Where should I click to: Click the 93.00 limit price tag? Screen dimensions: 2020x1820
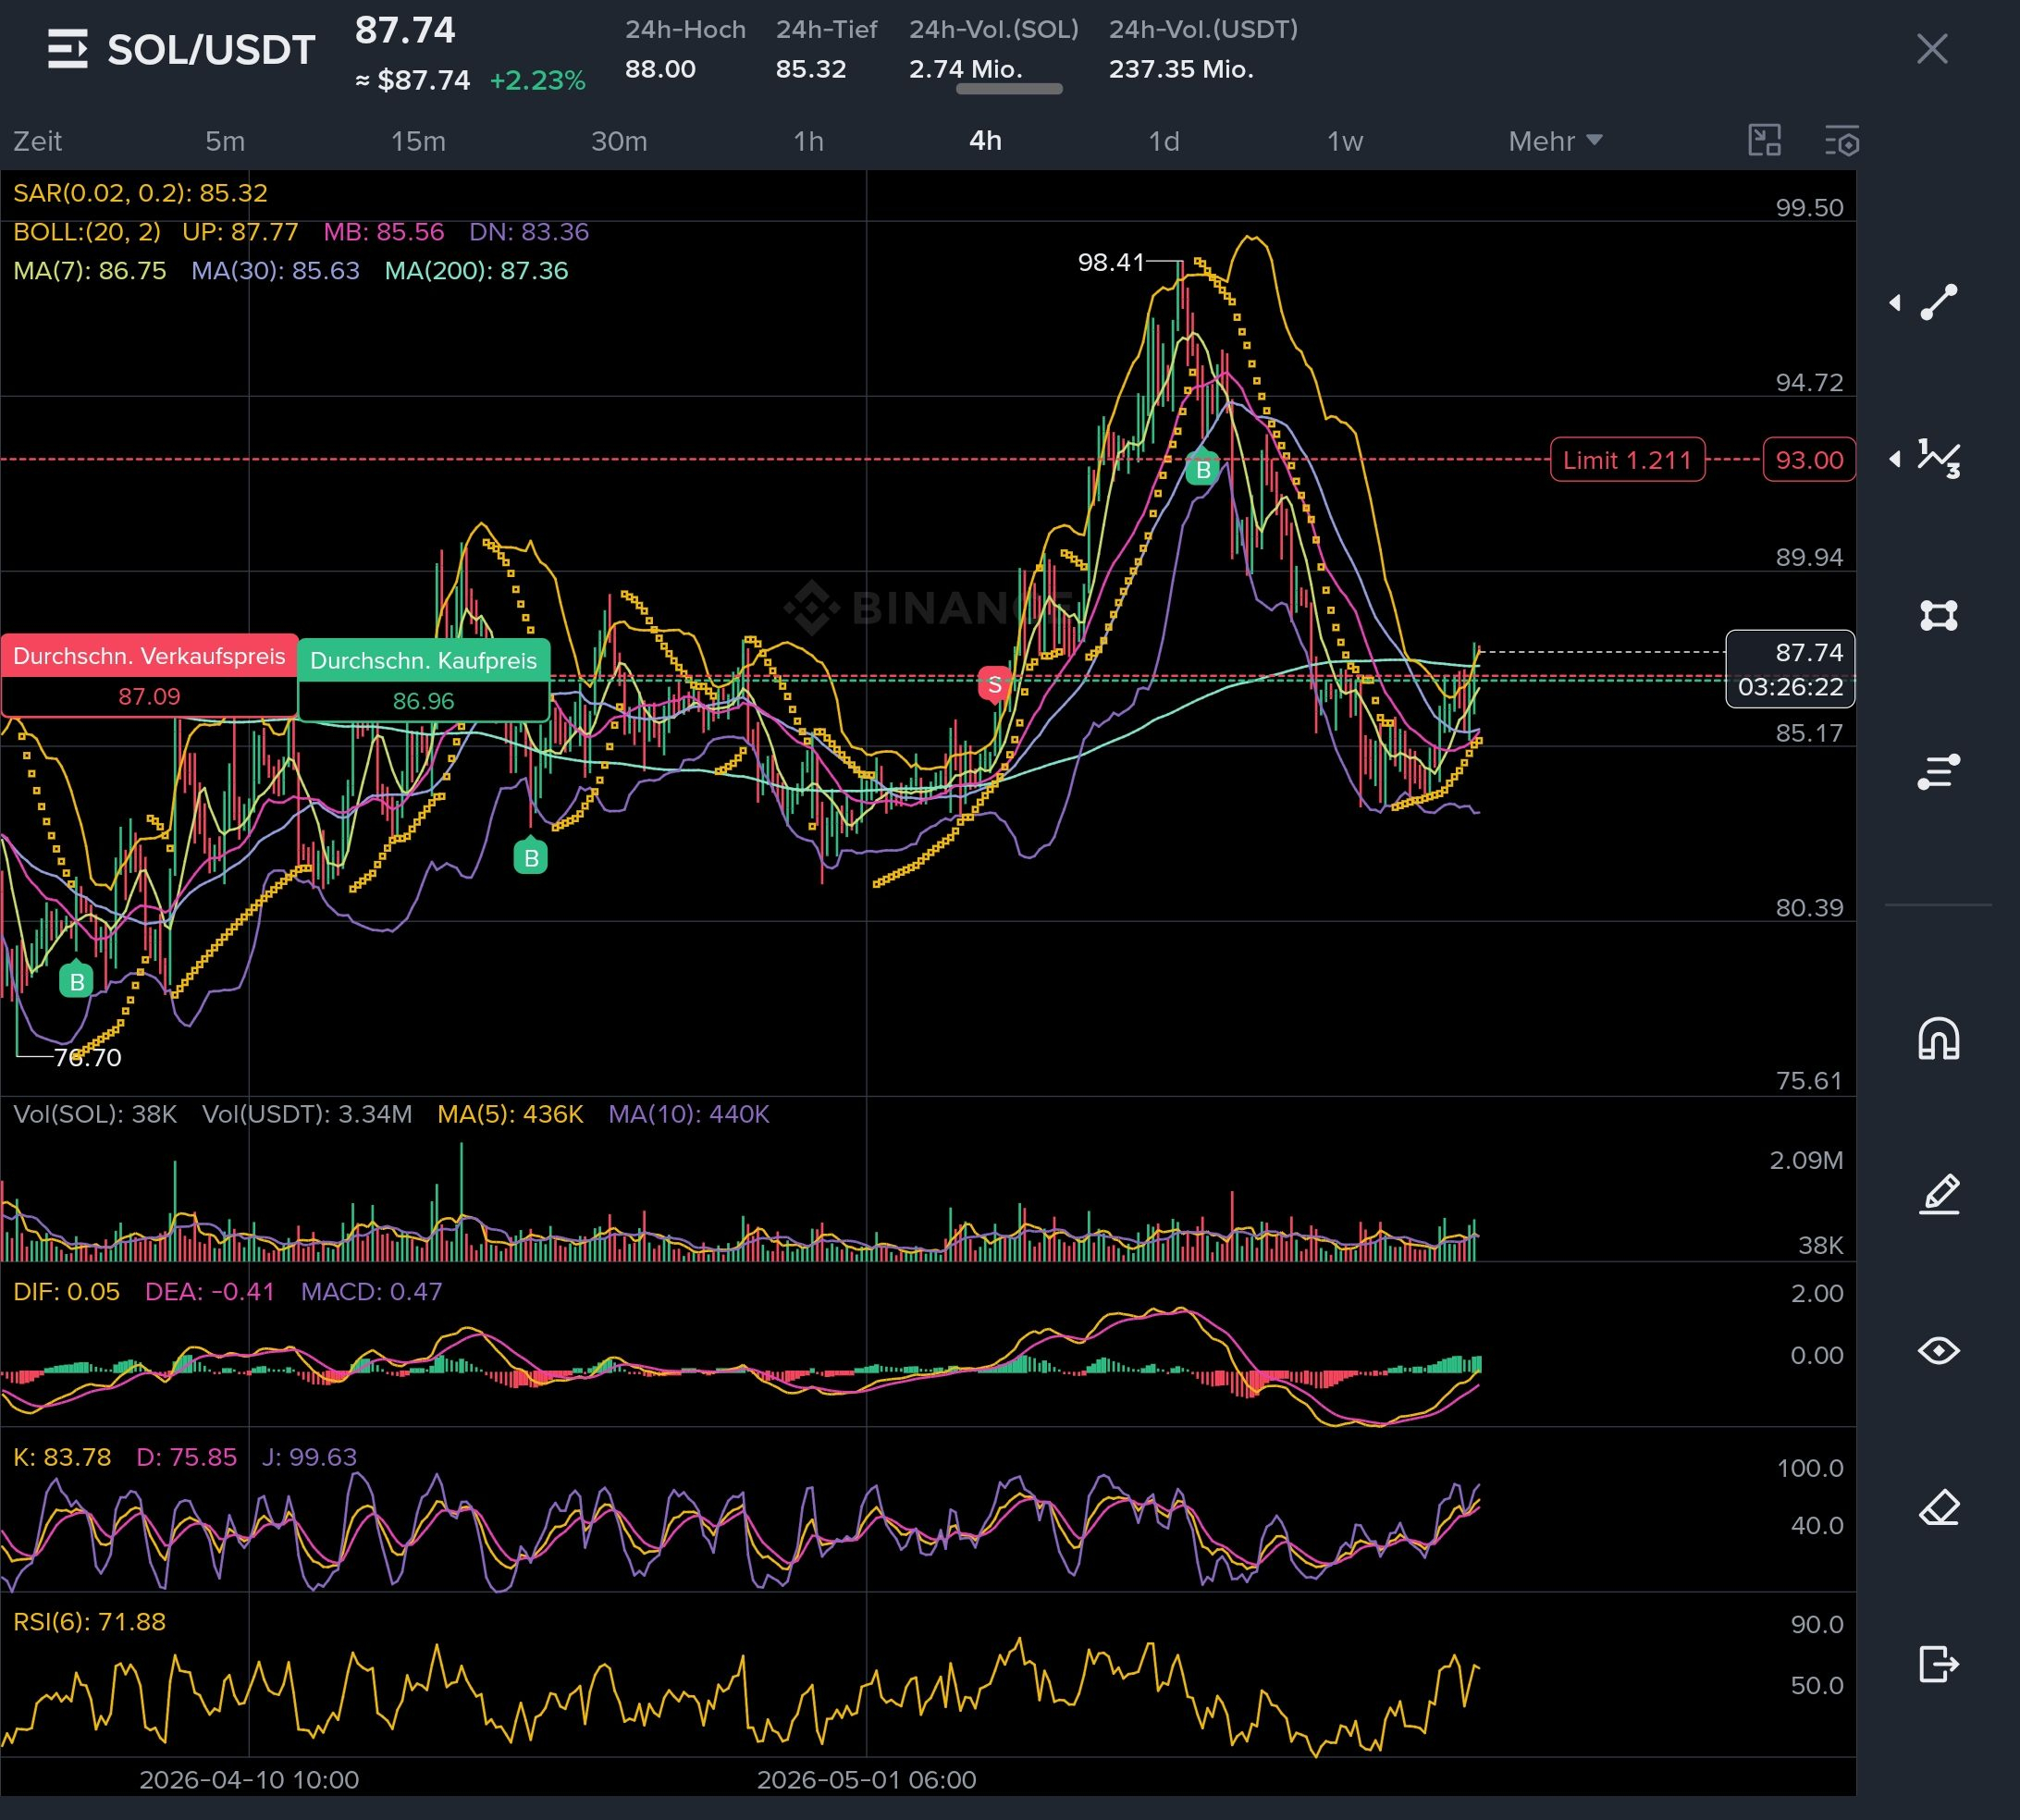click(1809, 460)
